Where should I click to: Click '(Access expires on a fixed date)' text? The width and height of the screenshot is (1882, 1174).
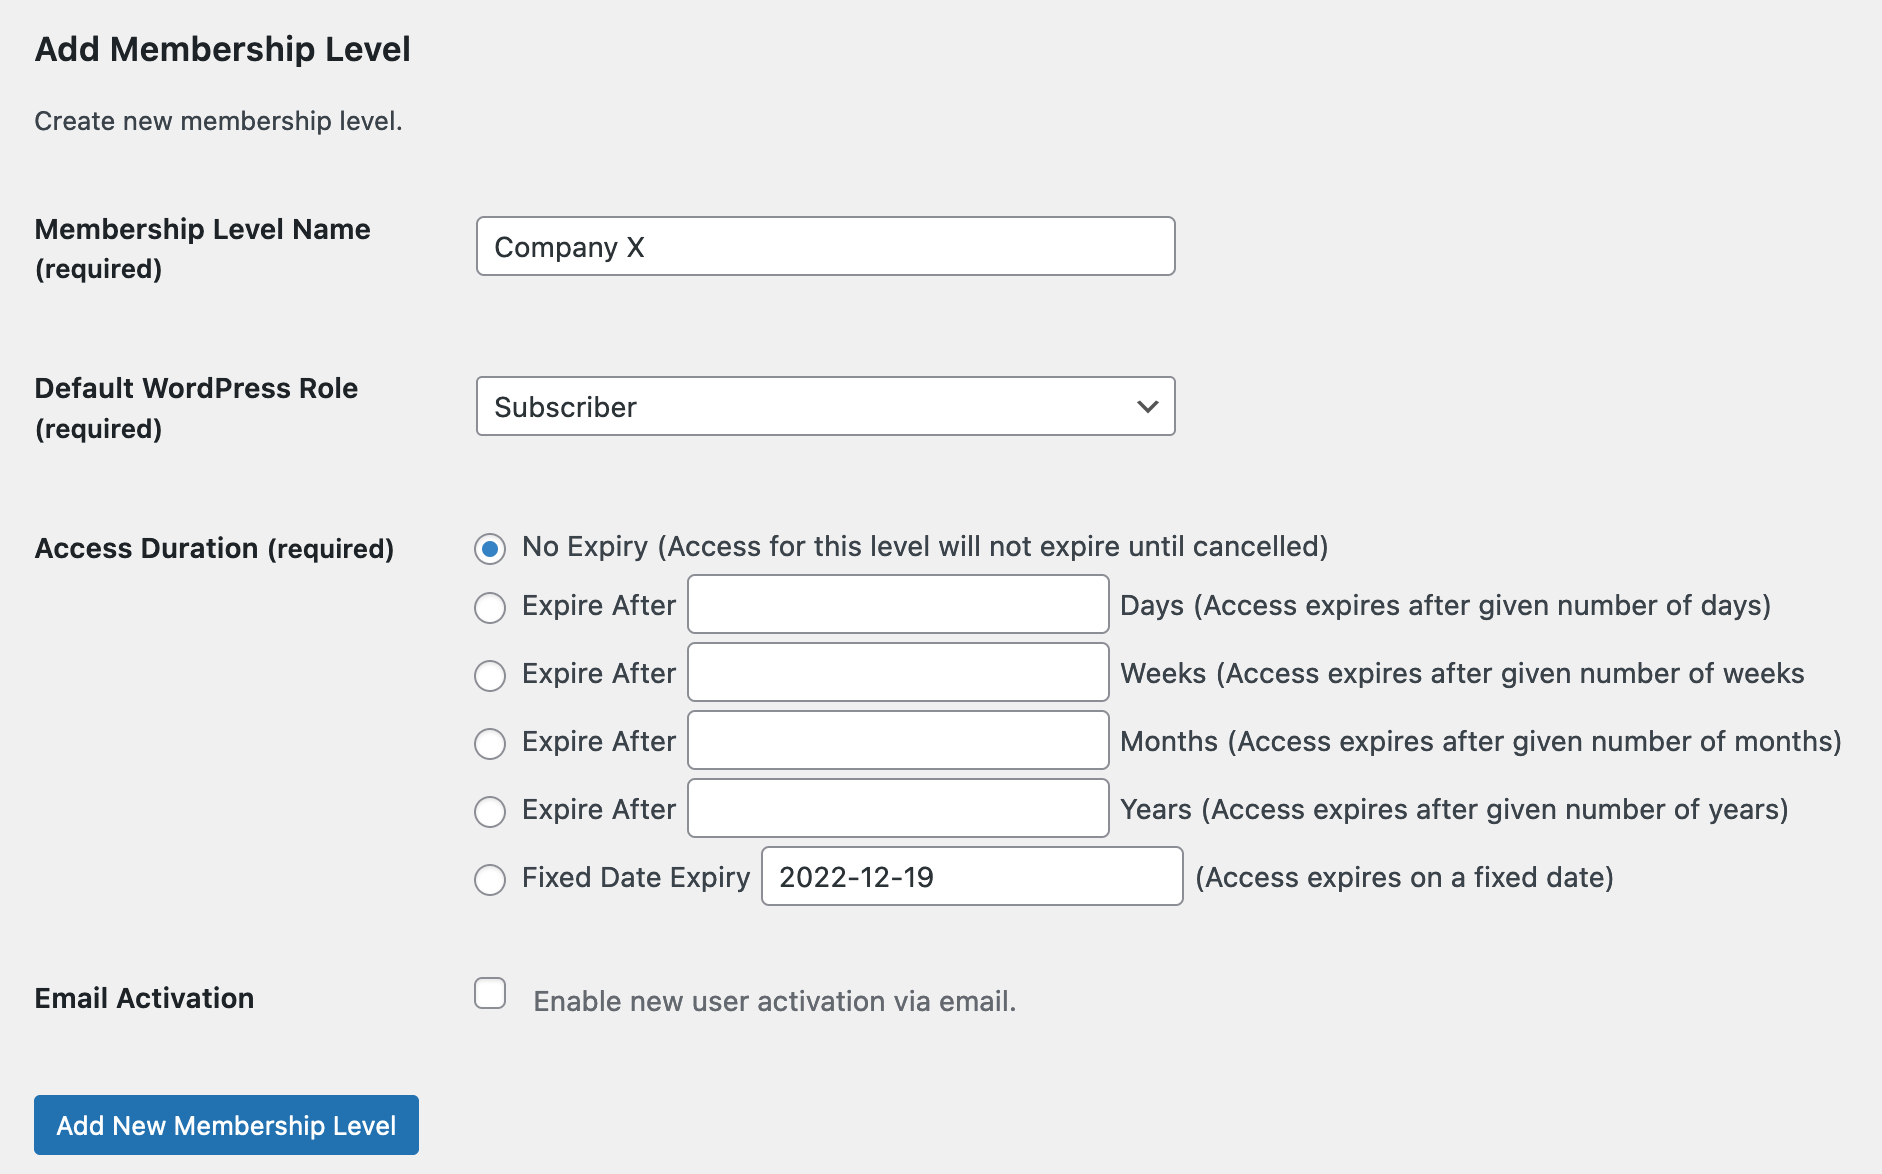coord(1404,877)
